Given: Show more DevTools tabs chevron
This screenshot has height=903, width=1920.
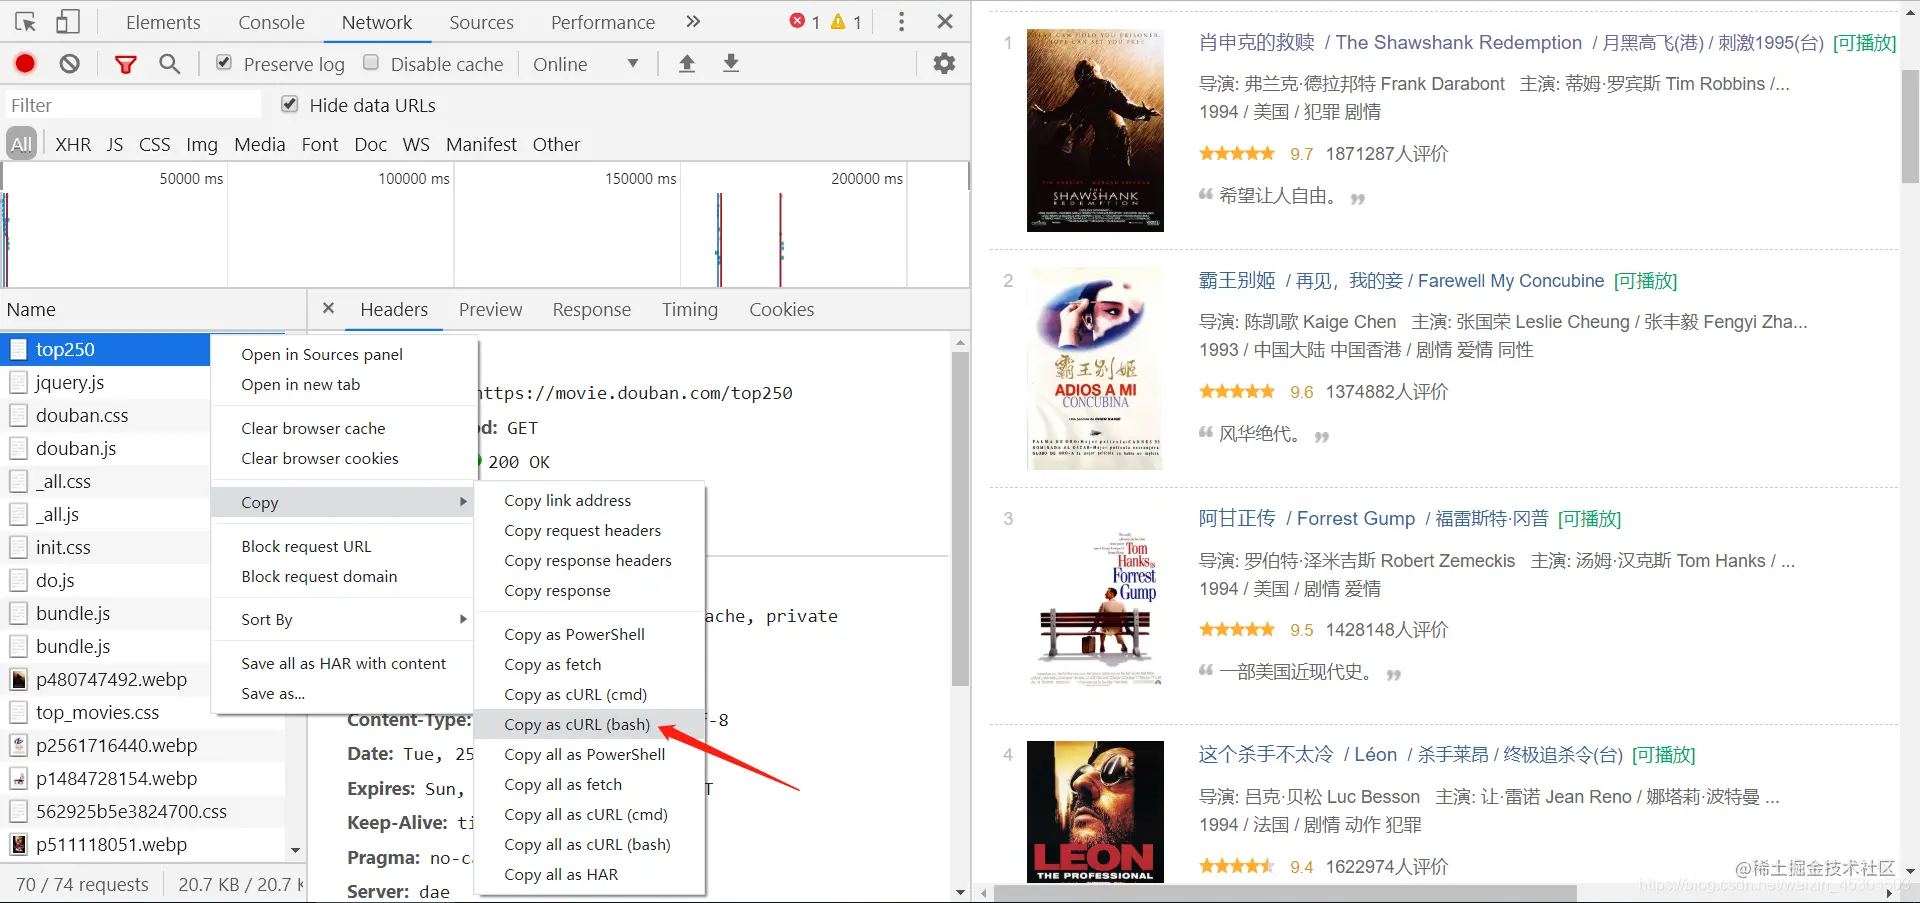Looking at the screenshot, I should click(693, 22).
